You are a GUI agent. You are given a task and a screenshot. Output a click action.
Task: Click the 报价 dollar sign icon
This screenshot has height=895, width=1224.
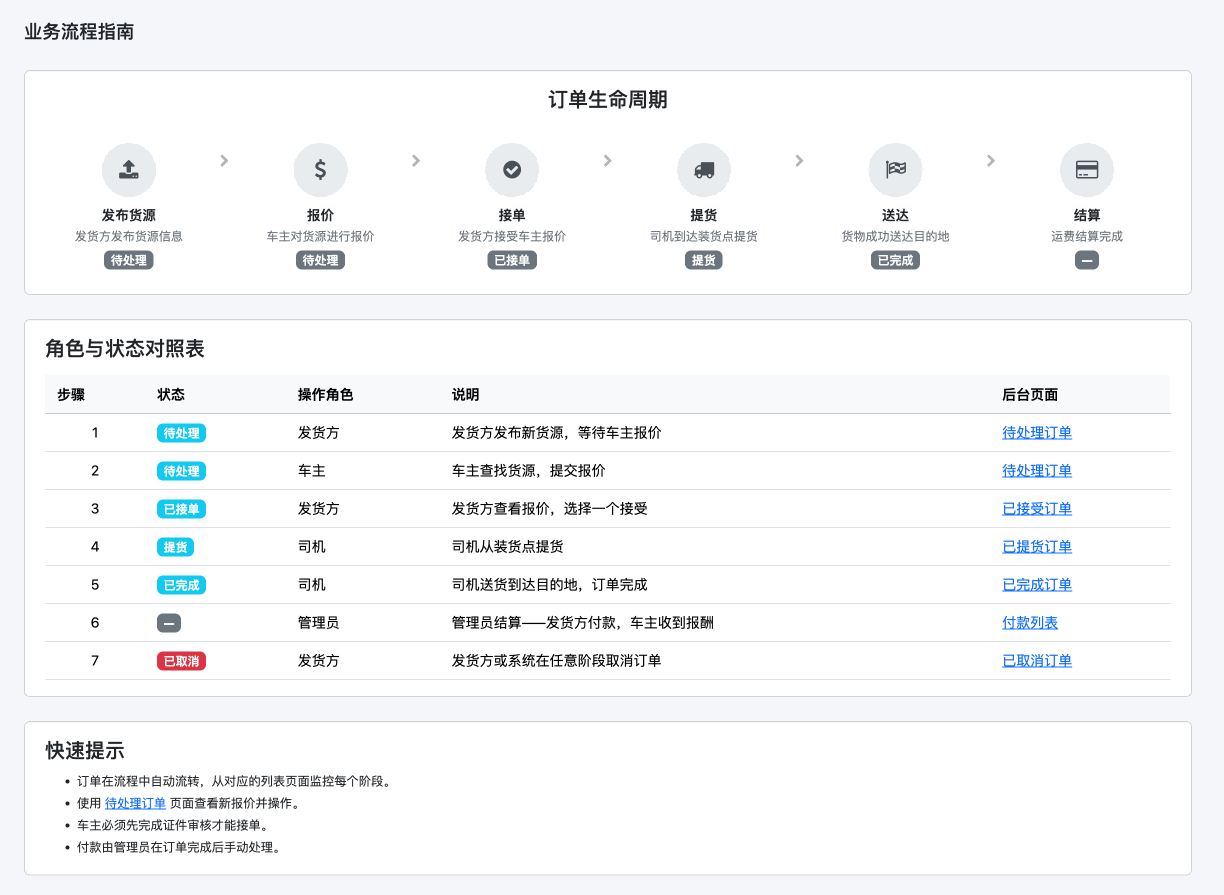pyautogui.click(x=320, y=170)
